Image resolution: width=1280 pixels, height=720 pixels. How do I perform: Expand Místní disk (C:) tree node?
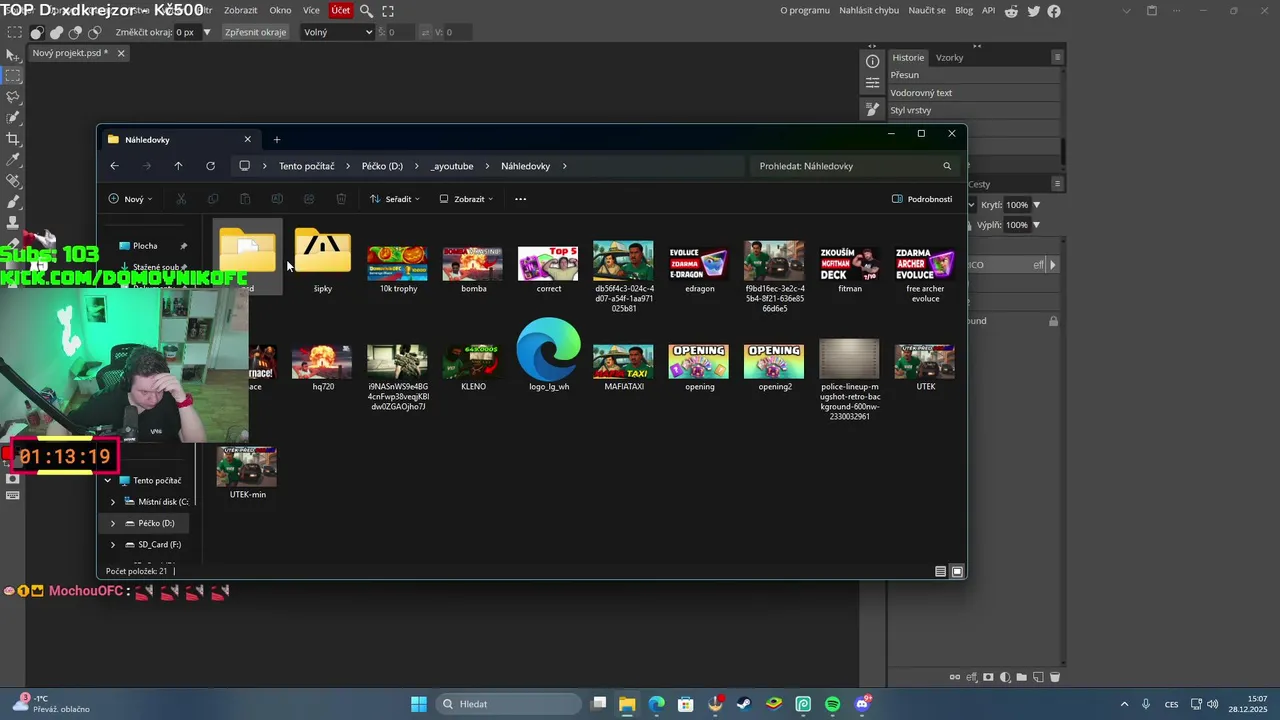[x=112, y=502]
